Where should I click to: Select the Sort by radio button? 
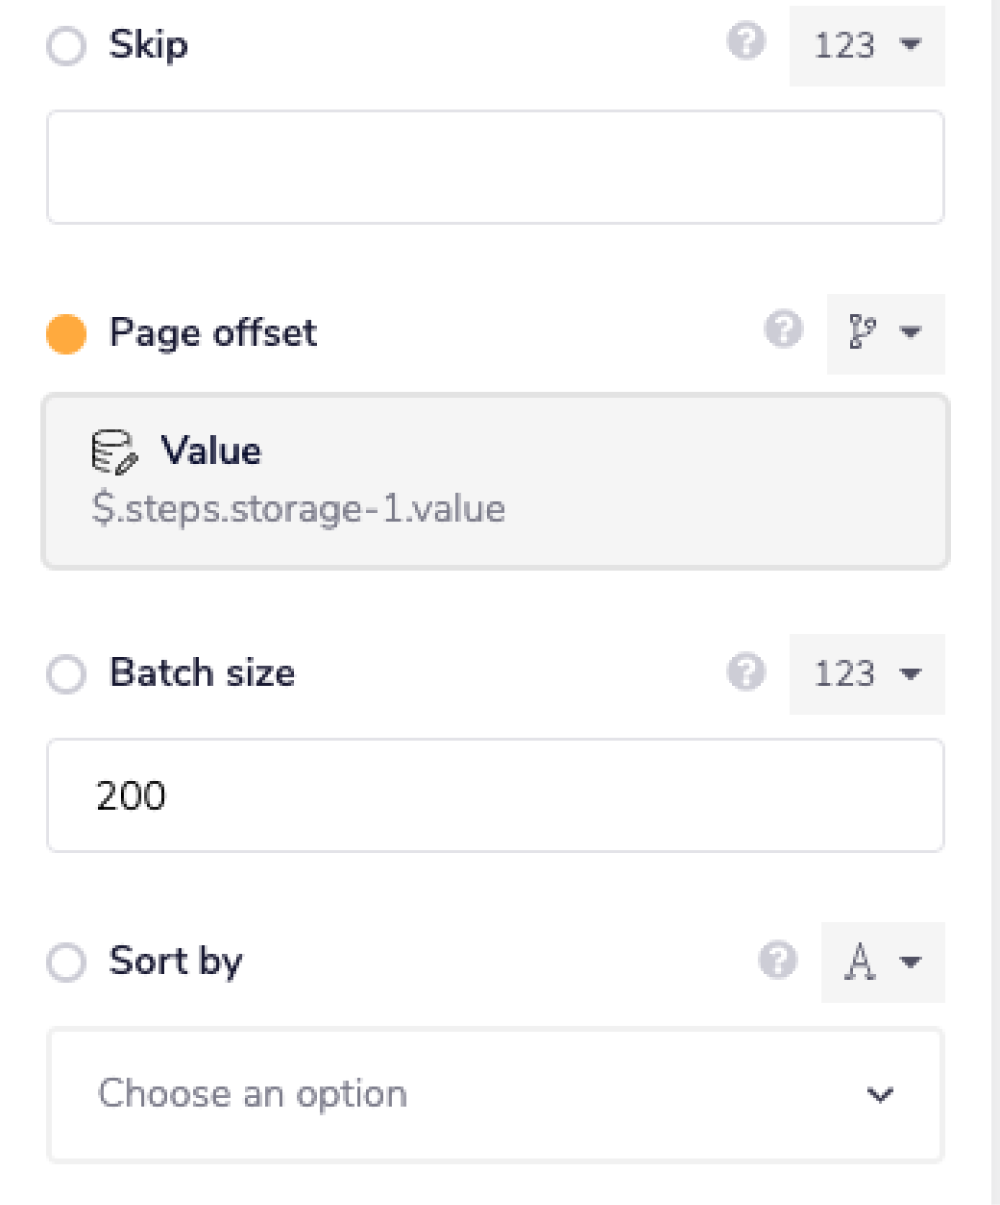pos(67,962)
